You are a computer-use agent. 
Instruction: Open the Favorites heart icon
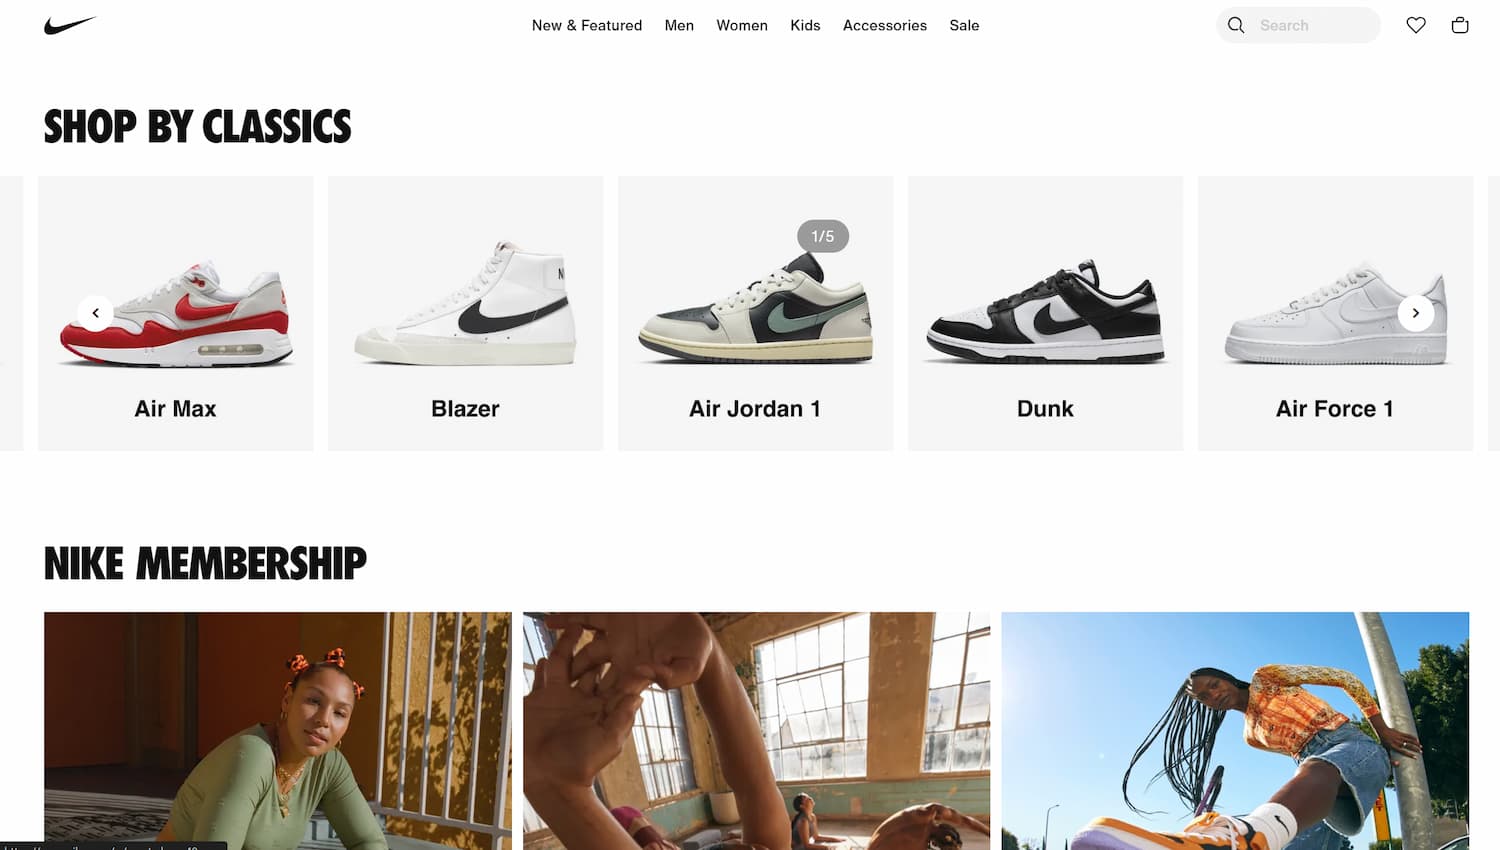[1416, 25]
